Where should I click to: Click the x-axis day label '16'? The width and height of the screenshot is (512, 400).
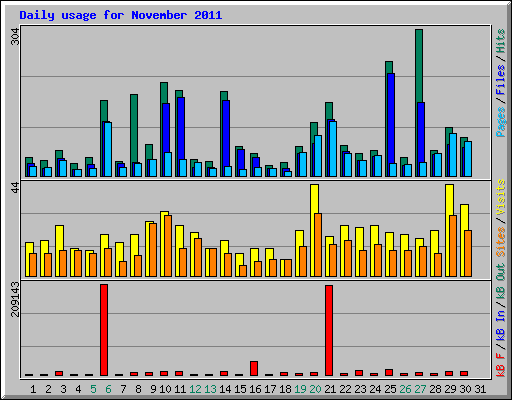click(255, 389)
